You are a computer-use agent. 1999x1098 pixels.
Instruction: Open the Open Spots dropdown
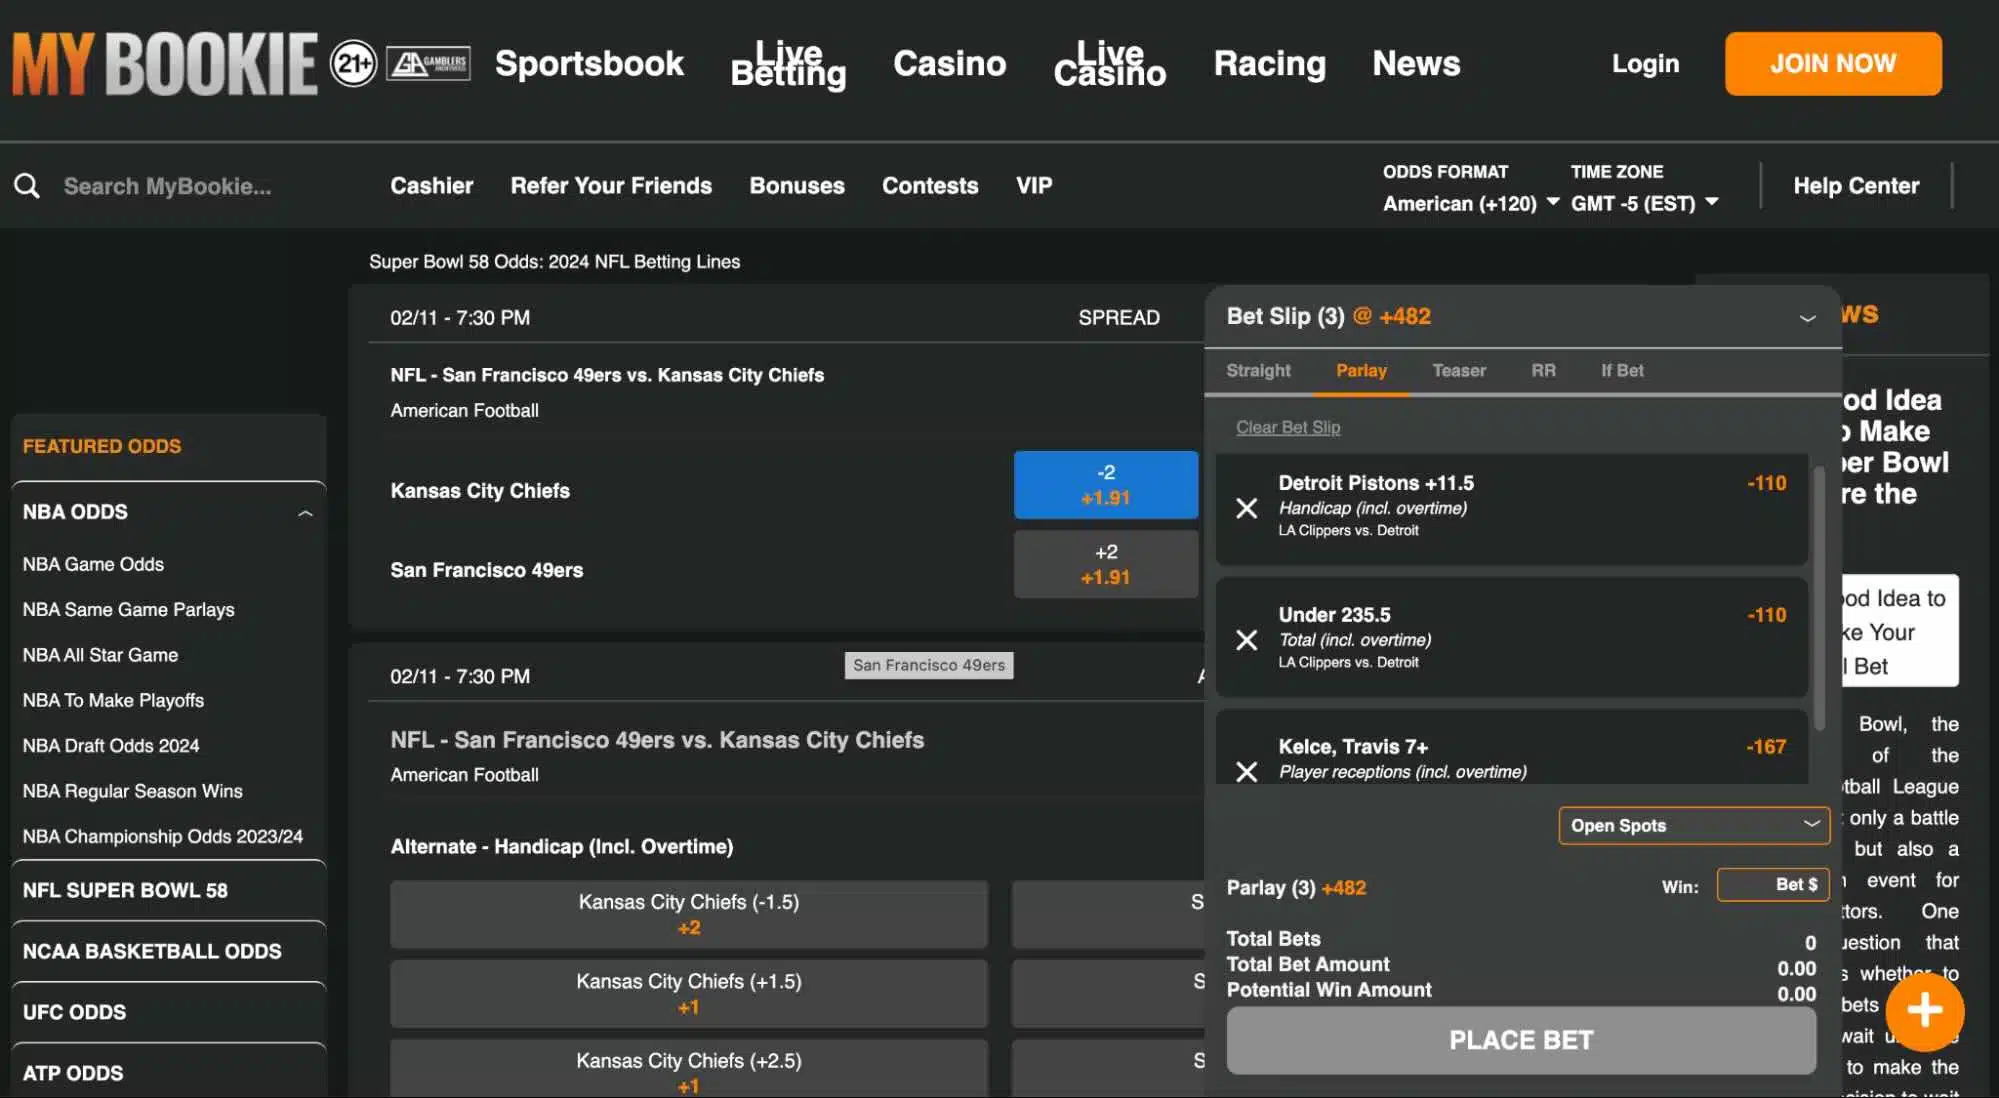pos(1693,825)
